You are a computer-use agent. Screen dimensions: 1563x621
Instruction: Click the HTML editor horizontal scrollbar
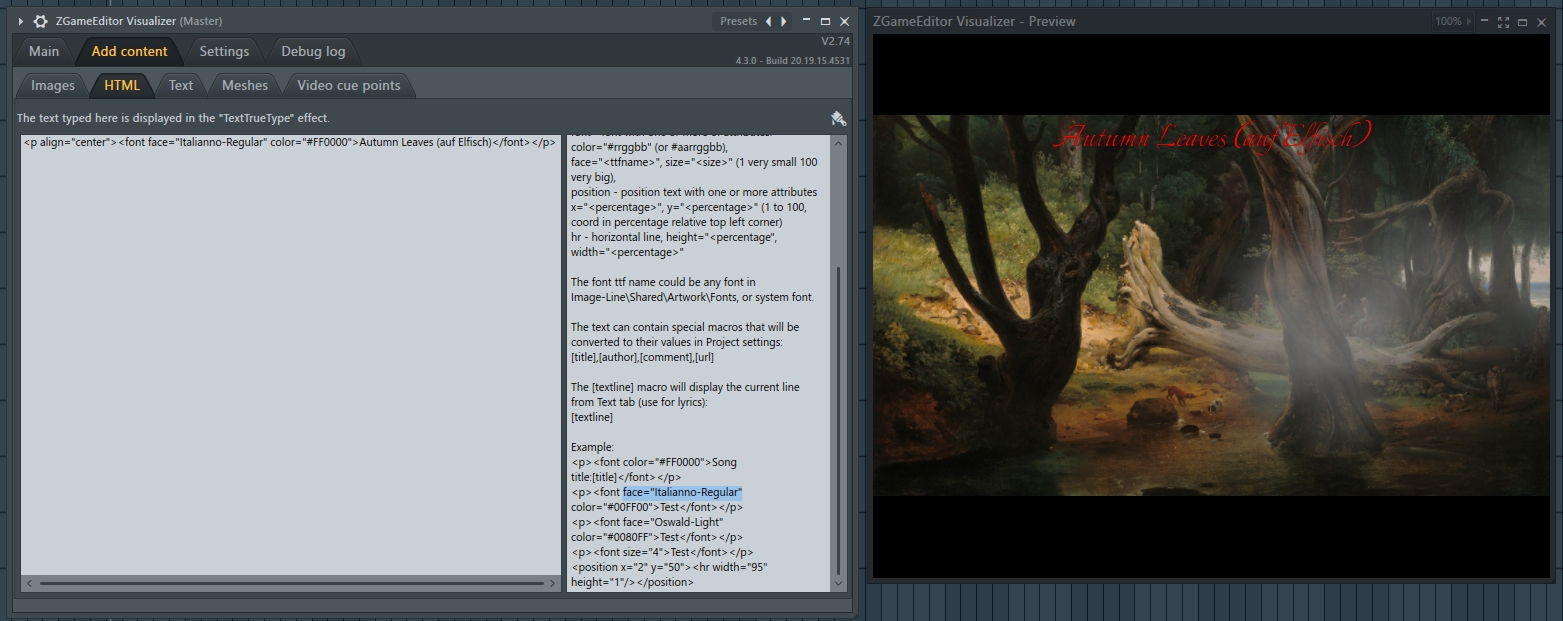(x=292, y=583)
